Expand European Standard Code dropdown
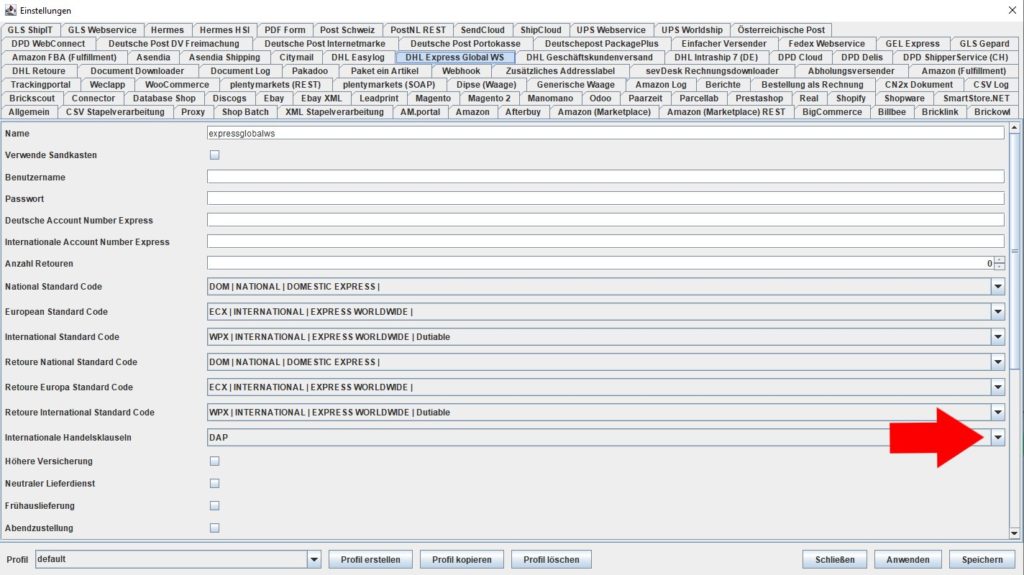 pyautogui.click(x=998, y=312)
